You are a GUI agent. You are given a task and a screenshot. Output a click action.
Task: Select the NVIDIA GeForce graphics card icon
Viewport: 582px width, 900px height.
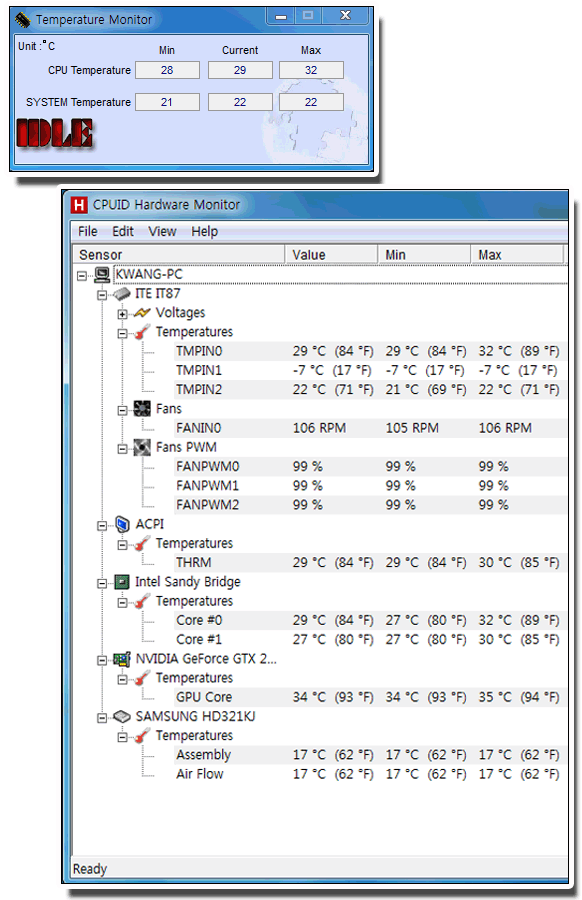coord(122,660)
